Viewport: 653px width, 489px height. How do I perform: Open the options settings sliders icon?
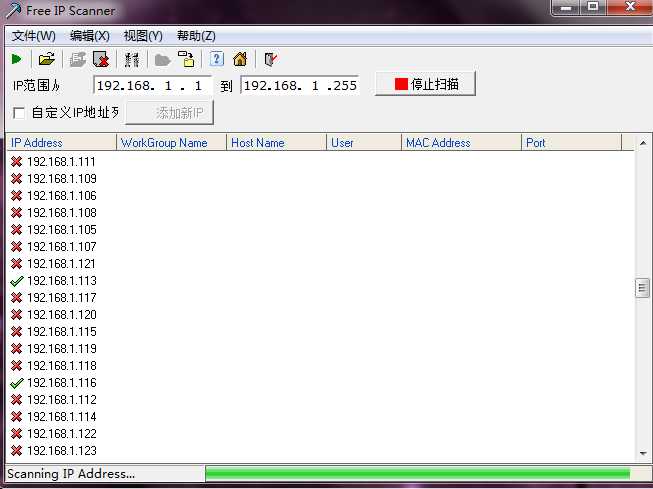tap(132, 59)
